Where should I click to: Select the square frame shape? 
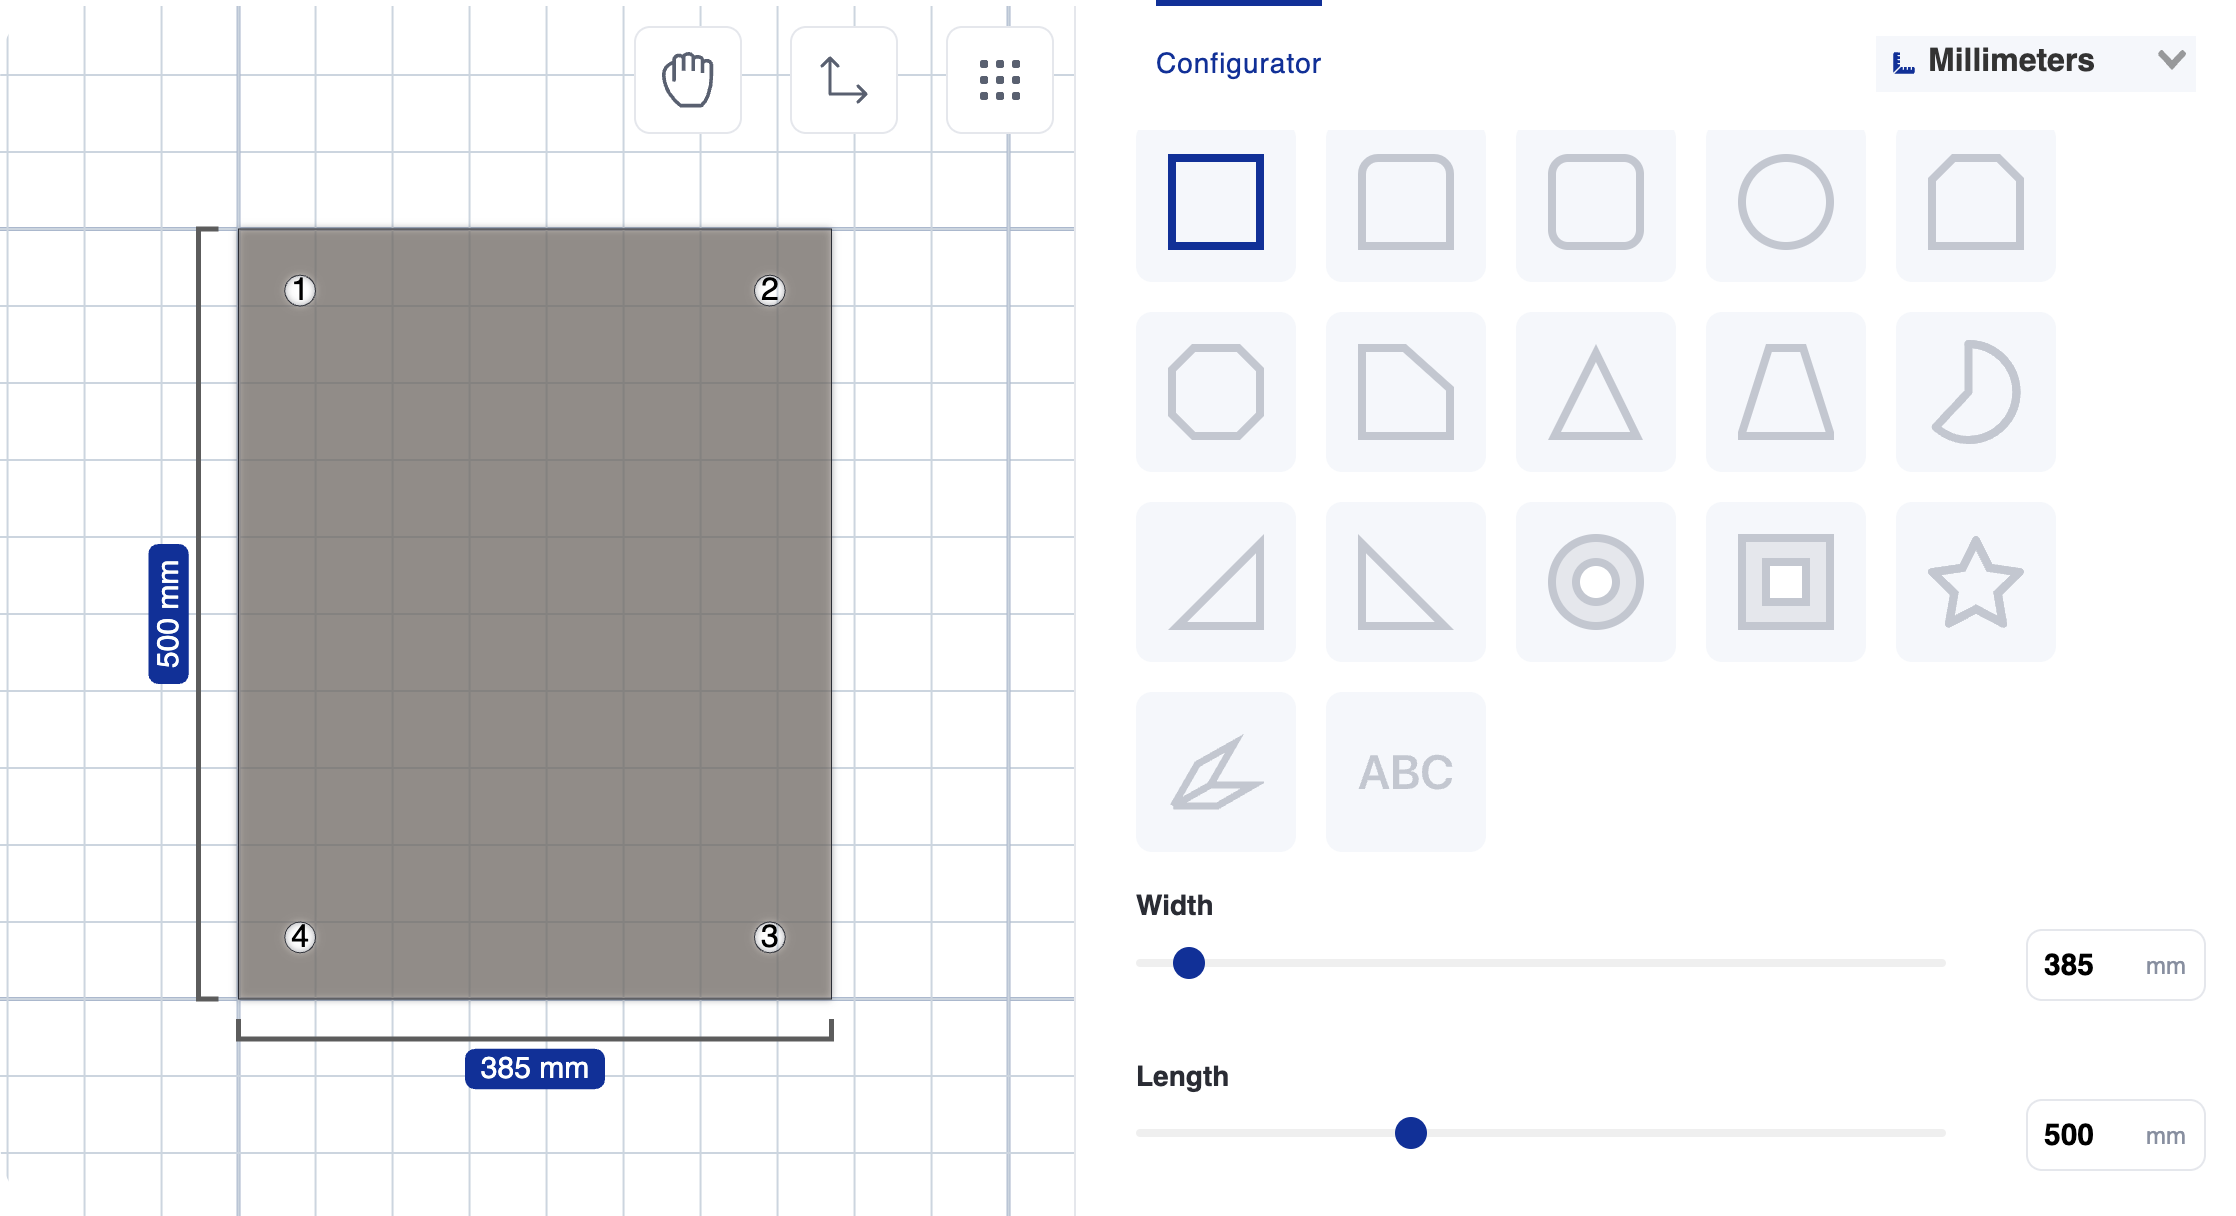pyautogui.click(x=1786, y=582)
